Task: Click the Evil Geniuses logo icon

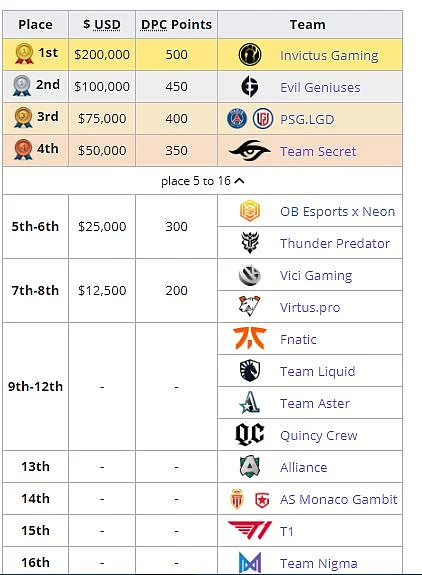Action: tap(250, 87)
